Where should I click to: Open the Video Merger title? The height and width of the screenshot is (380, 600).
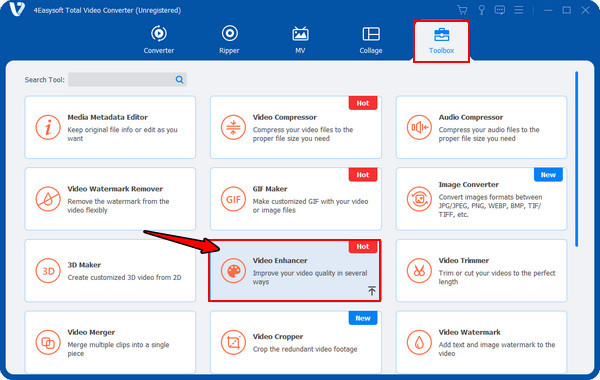pos(91,332)
